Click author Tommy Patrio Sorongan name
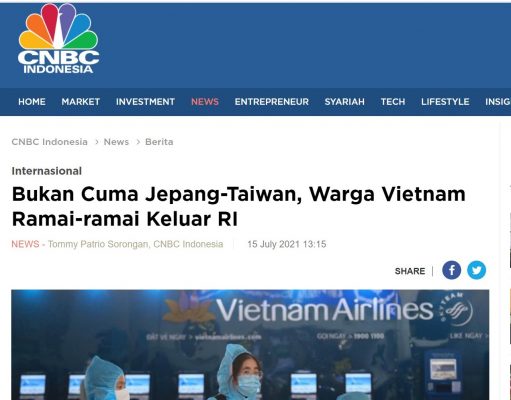The height and width of the screenshot is (400, 511). 98,244
